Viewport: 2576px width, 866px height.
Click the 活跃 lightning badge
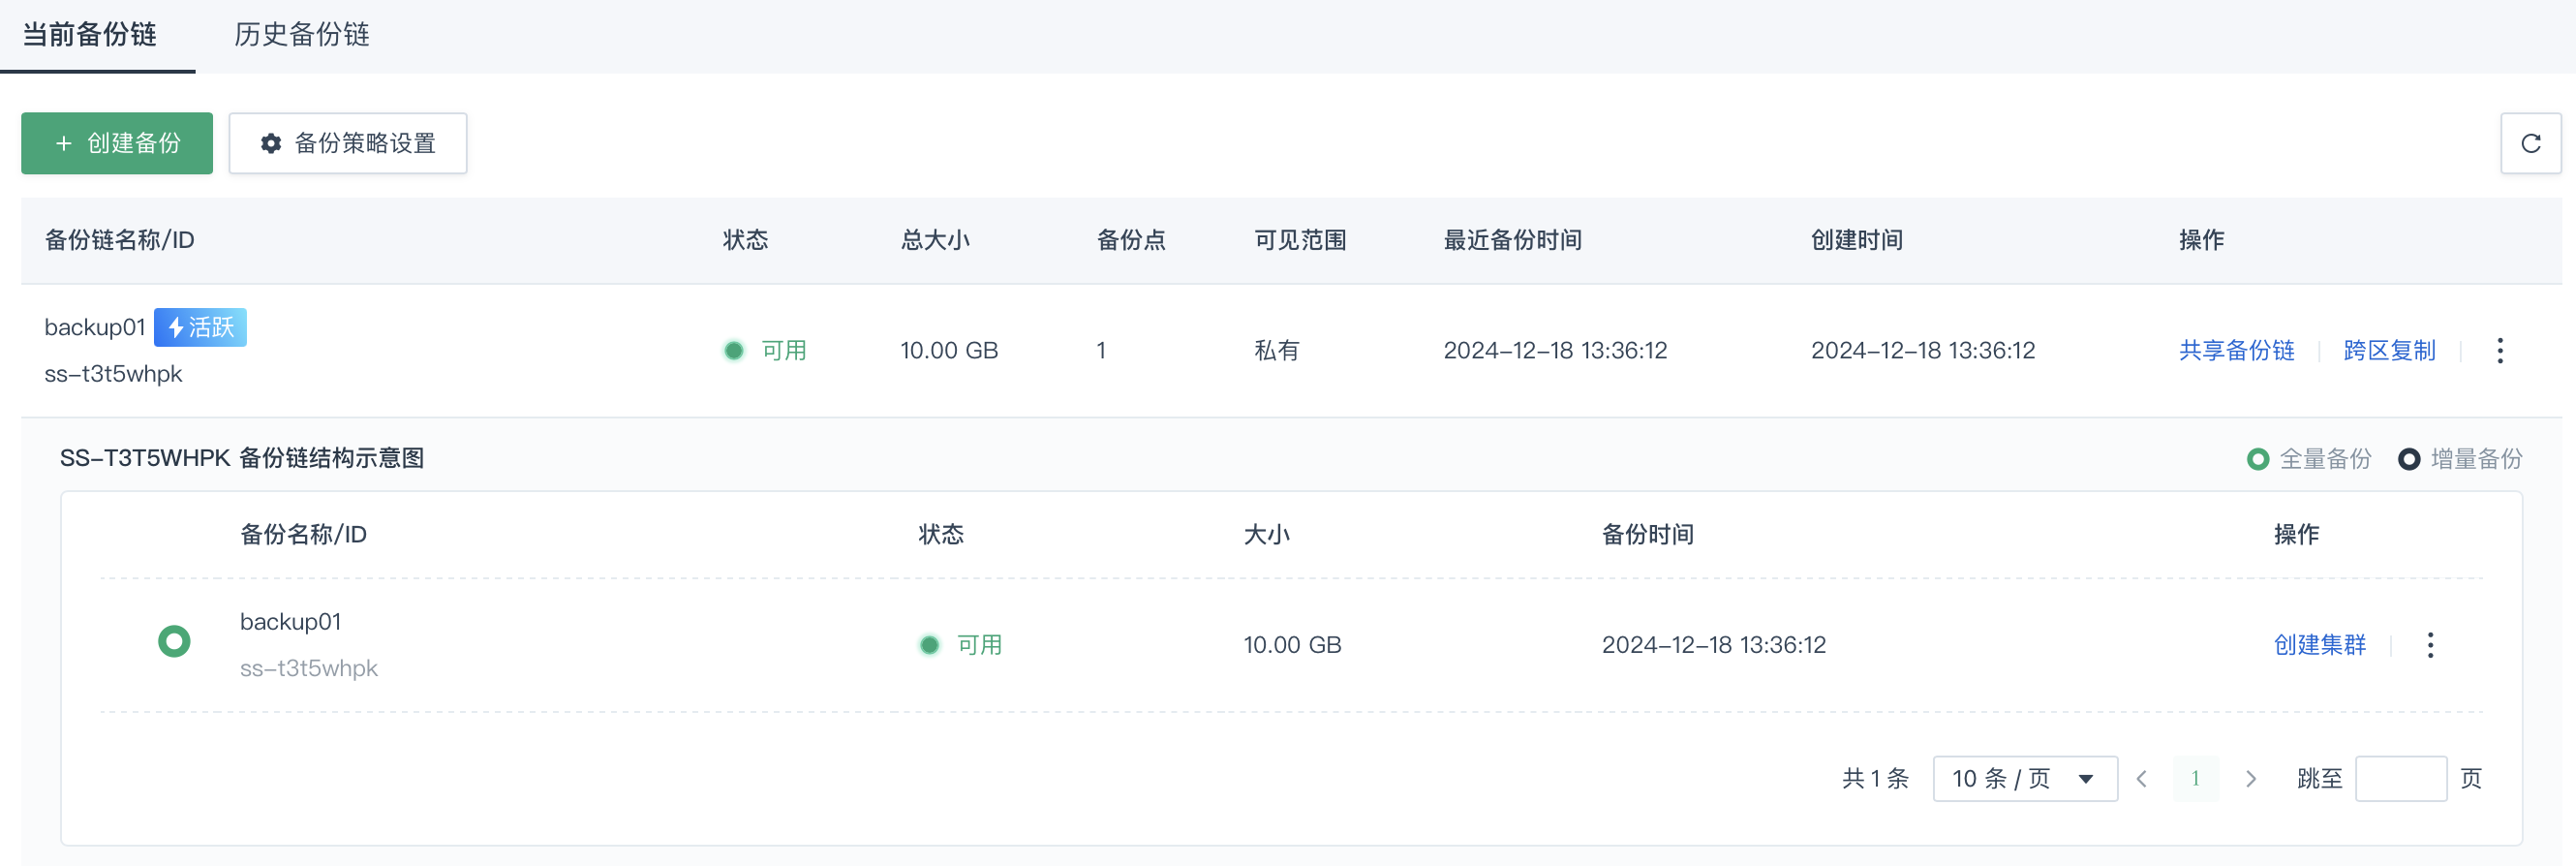200,328
